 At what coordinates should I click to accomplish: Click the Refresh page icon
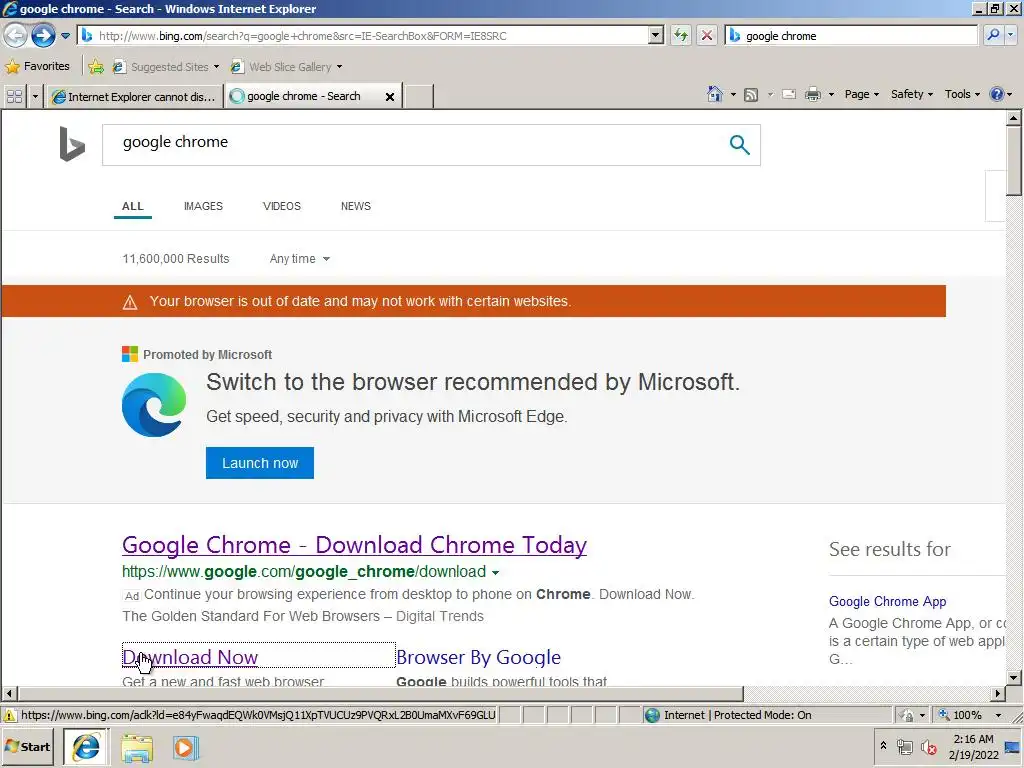point(681,36)
